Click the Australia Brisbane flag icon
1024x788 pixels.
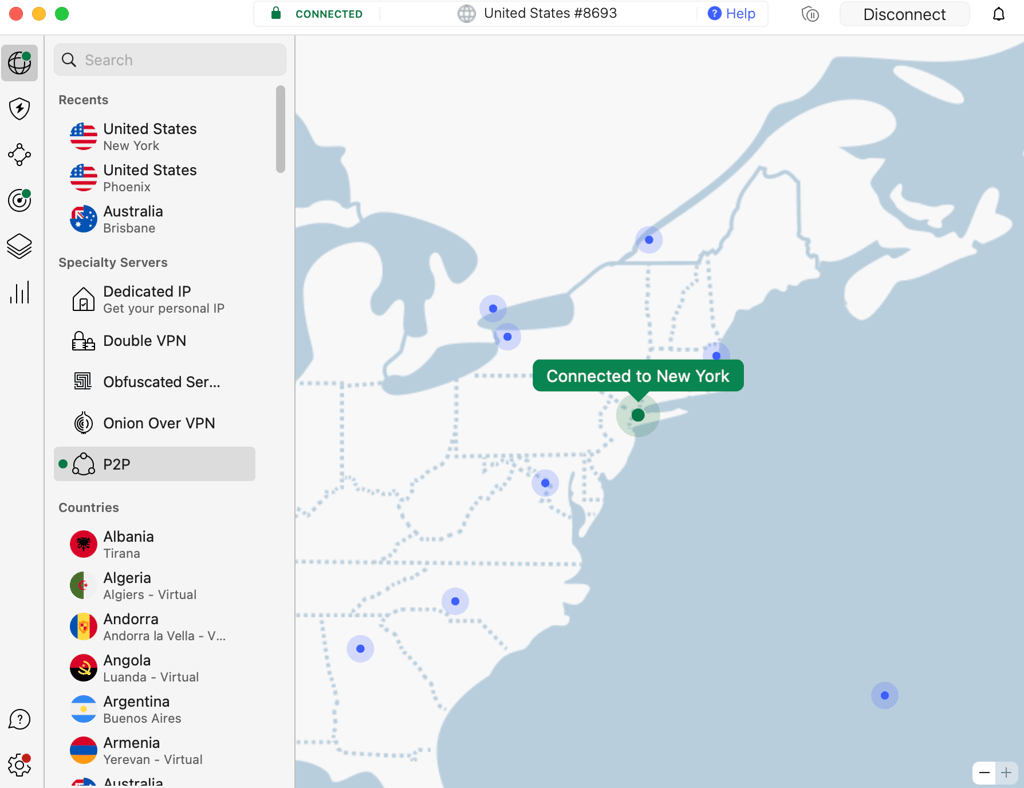83,219
